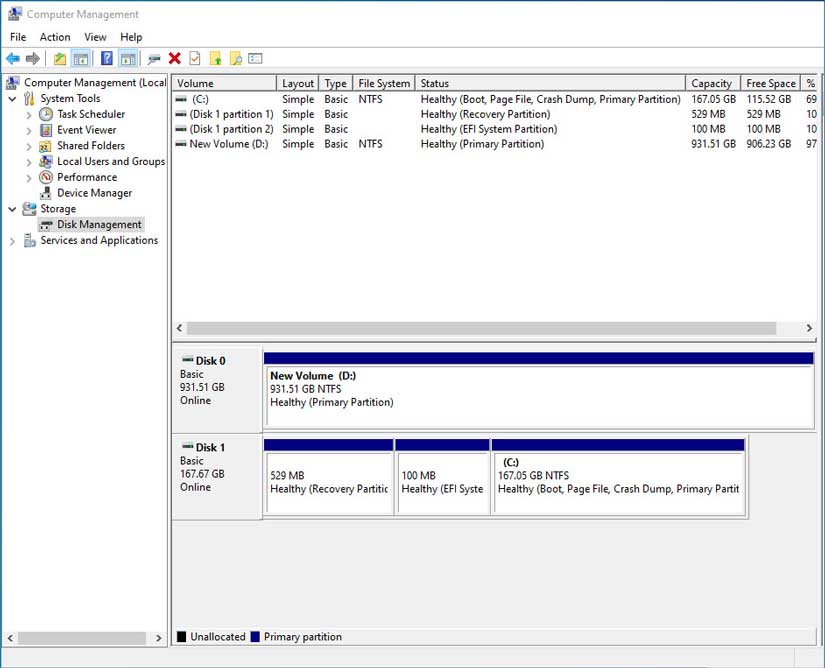Open the Action menu
Viewport: 825px width, 668px height.
(x=55, y=37)
